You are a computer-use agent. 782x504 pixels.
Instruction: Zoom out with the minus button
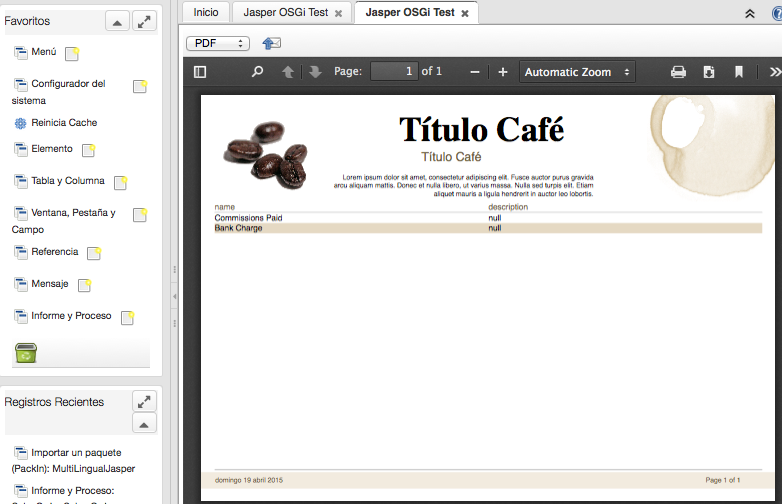475,72
